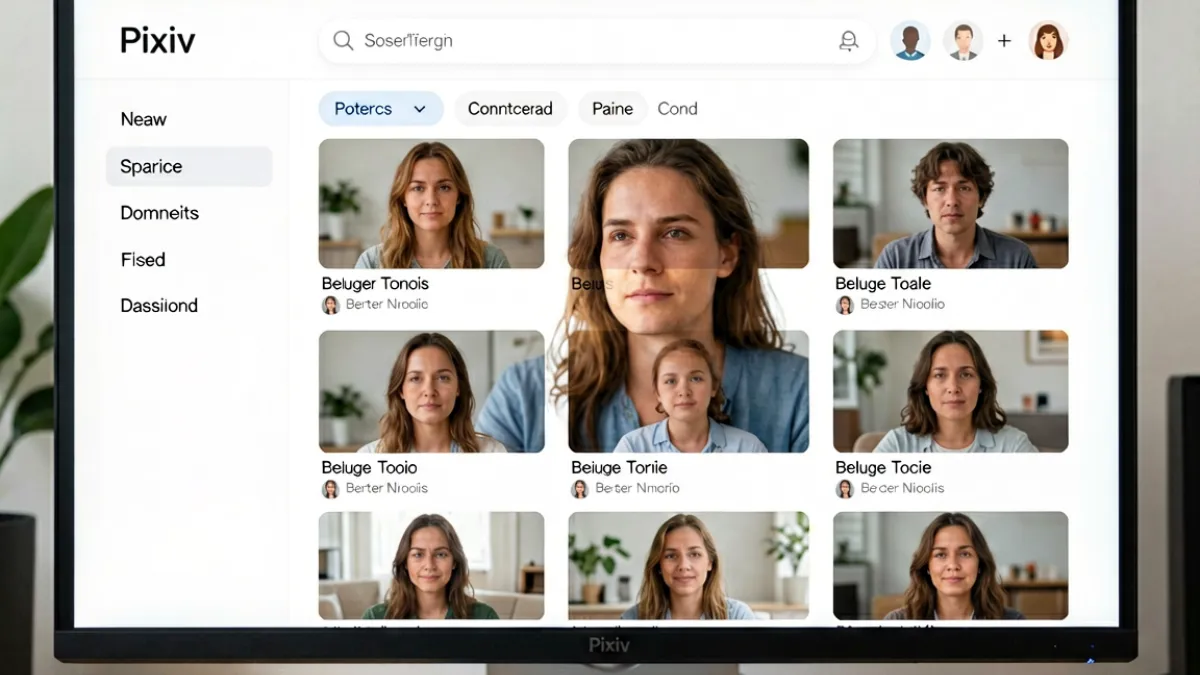This screenshot has width=1200, height=675.
Task: Open Sparice in the sidebar
Action: pyautogui.click(x=189, y=167)
